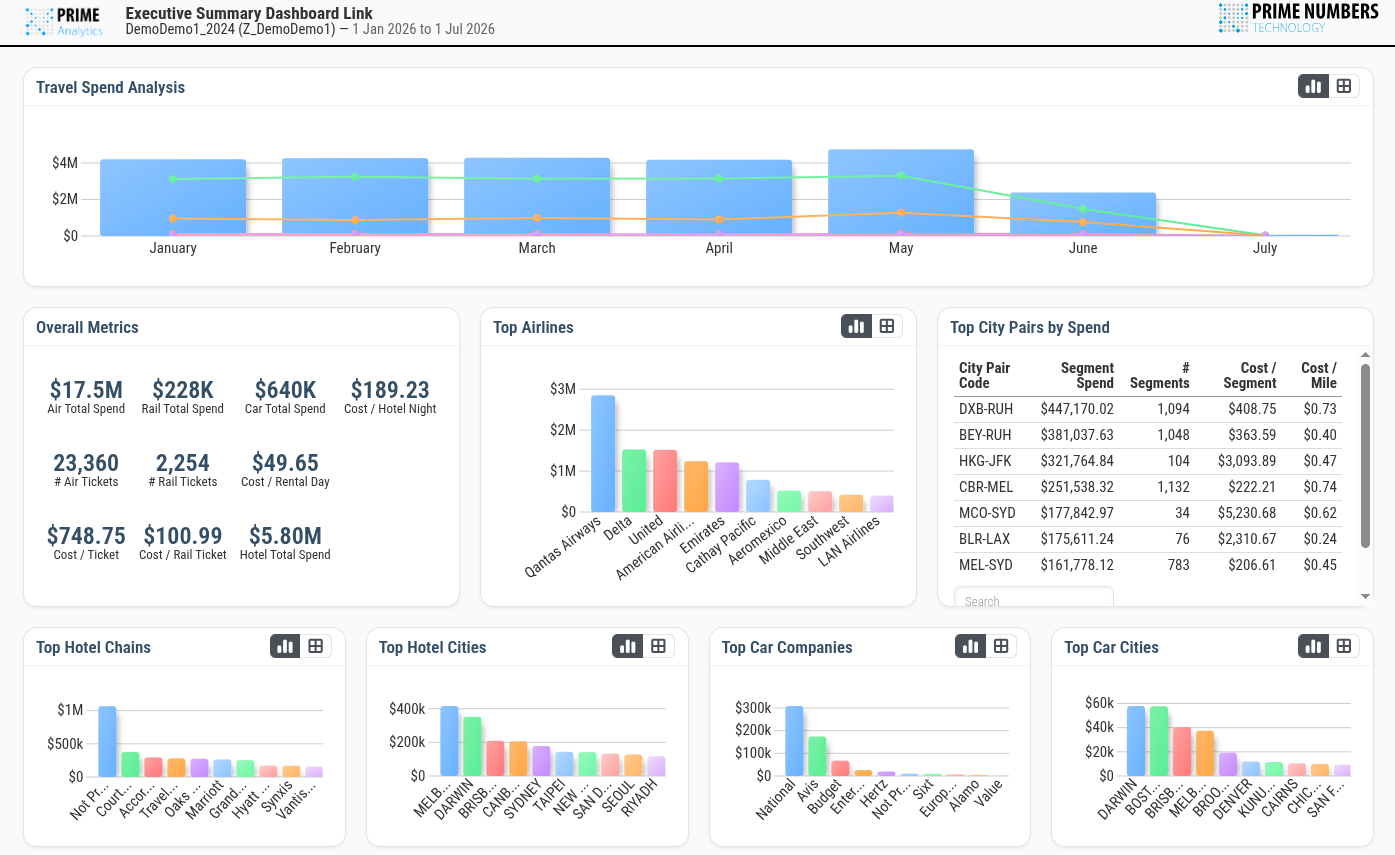Image resolution: width=1395 pixels, height=855 pixels.
Task: Sort by Segment Spend column header
Action: (x=1087, y=375)
